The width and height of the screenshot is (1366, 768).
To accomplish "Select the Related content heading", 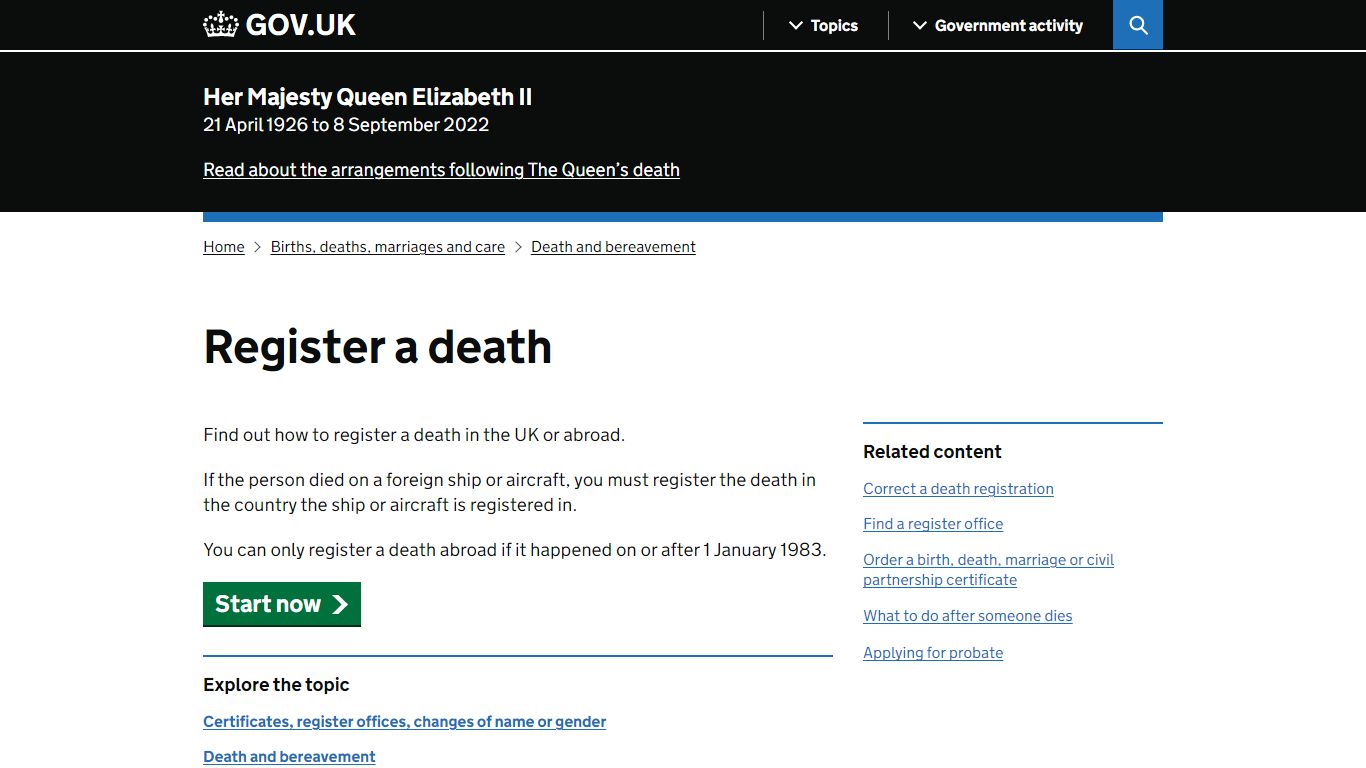I will click(932, 452).
